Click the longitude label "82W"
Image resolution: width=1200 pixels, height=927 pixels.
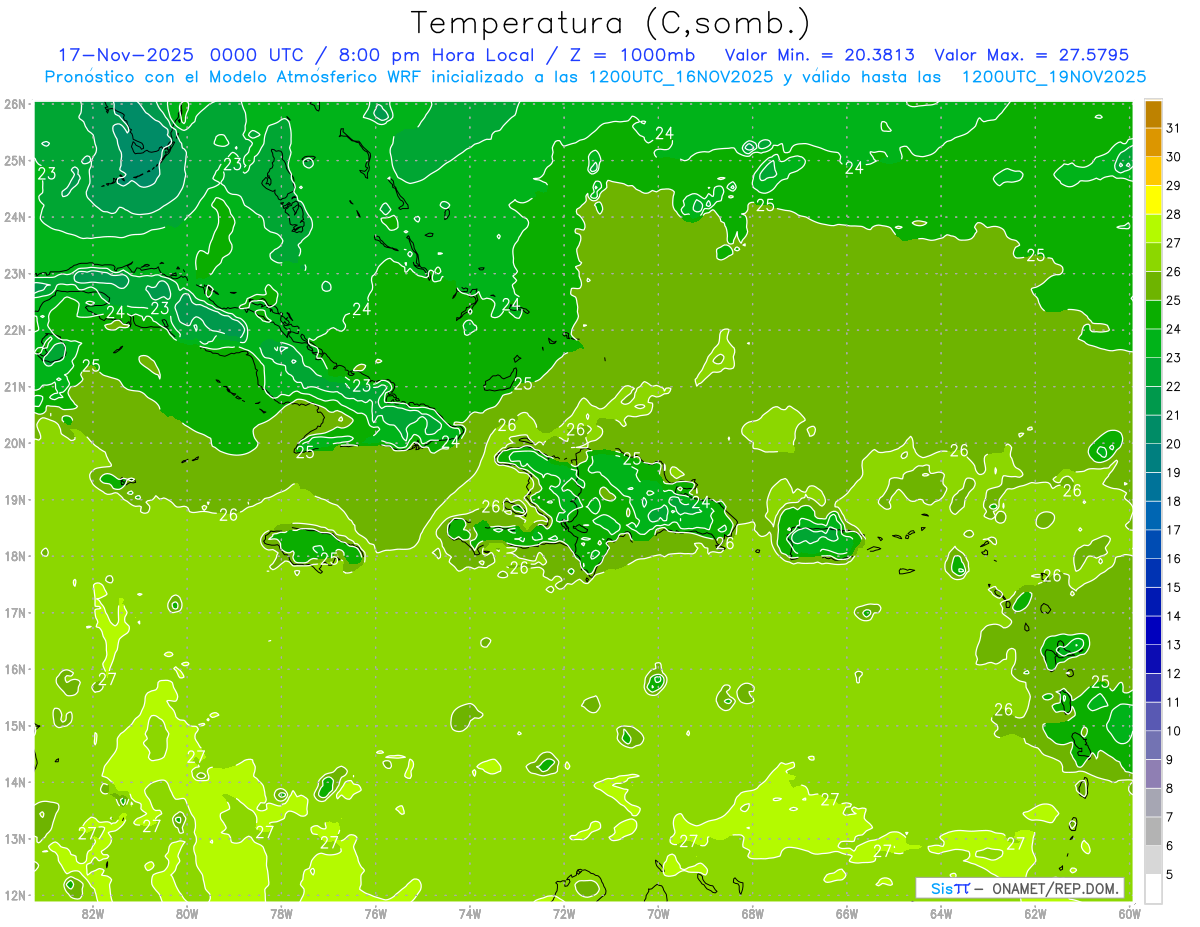pos(92,913)
